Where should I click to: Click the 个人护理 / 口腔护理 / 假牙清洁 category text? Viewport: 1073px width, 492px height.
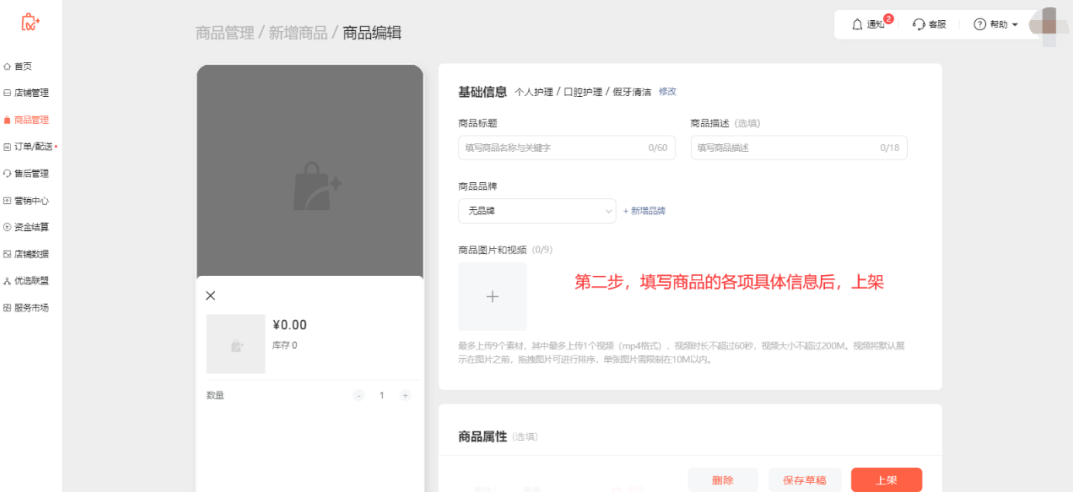point(583,92)
